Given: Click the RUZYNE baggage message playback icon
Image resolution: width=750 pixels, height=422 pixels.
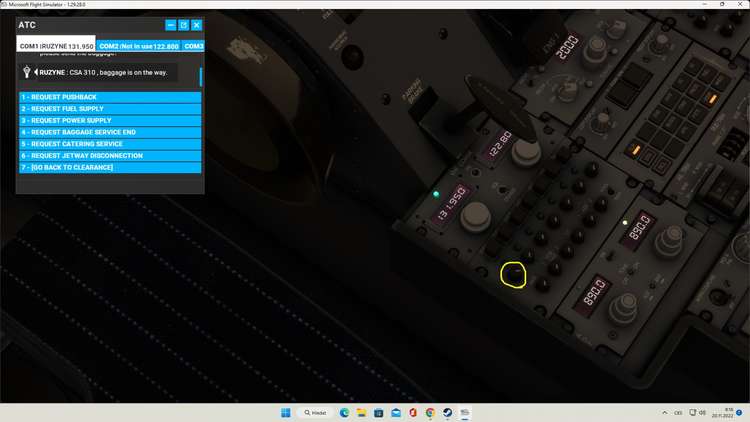Looking at the screenshot, I should click(36, 72).
